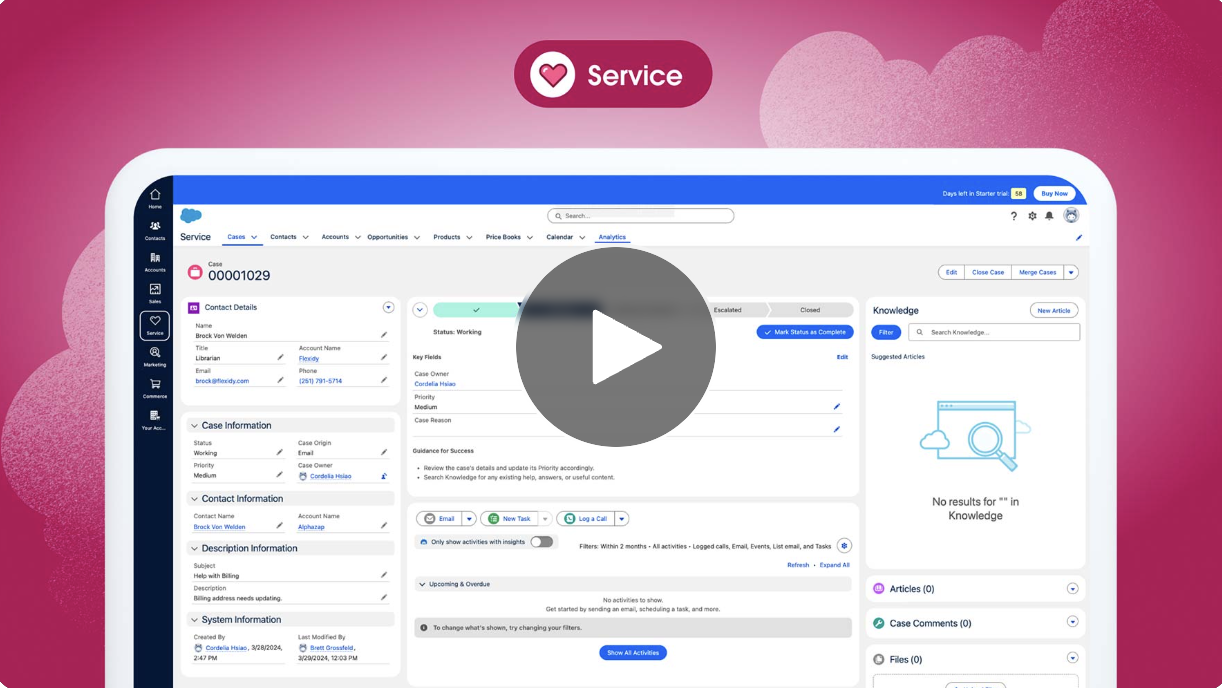The width and height of the screenshot is (1222, 688).
Task: Collapse the Description Information section
Action: coord(194,549)
